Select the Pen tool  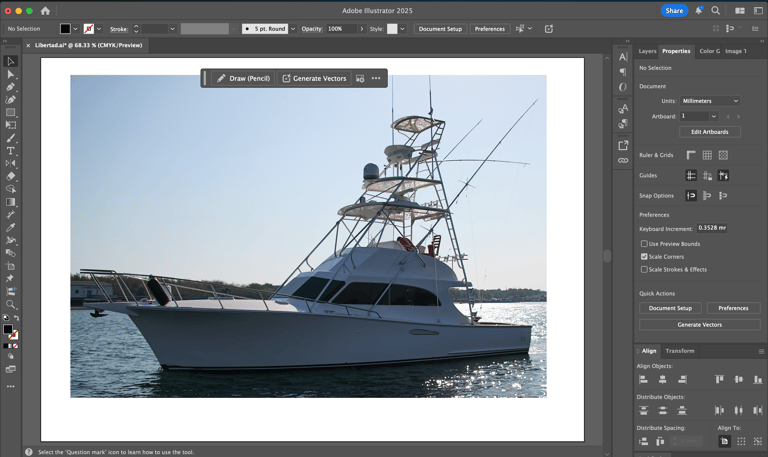click(10, 87)
